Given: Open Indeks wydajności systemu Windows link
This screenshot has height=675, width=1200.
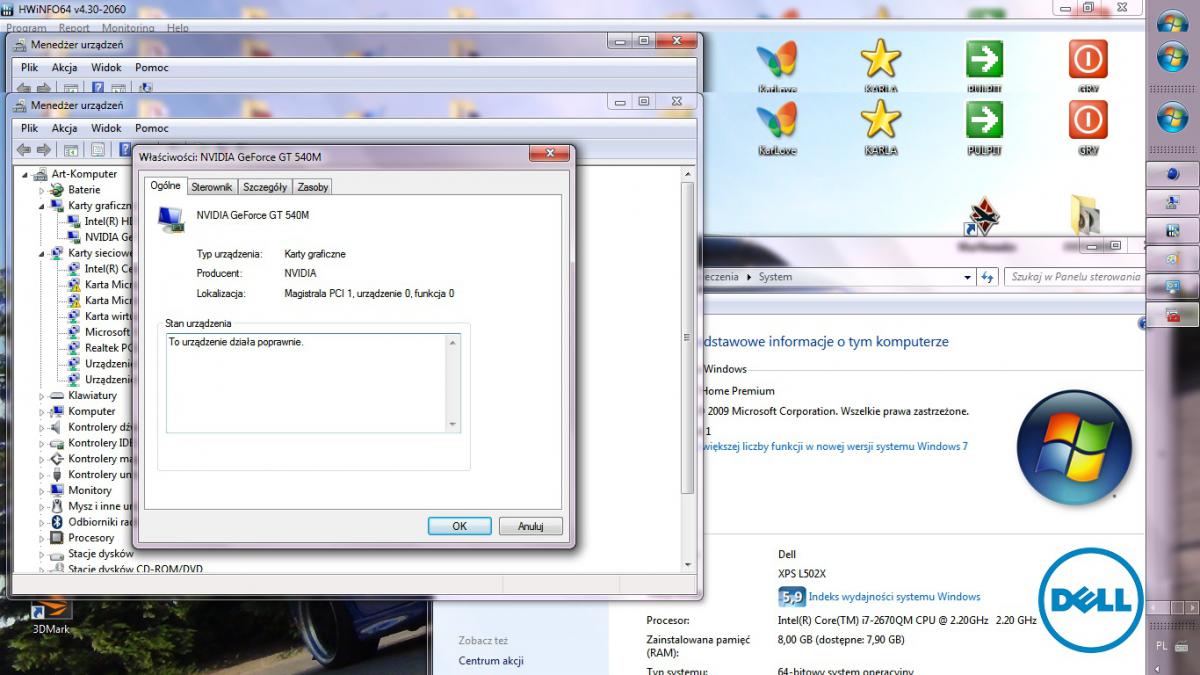Looking at the screenshot, I should coord(894,597).
